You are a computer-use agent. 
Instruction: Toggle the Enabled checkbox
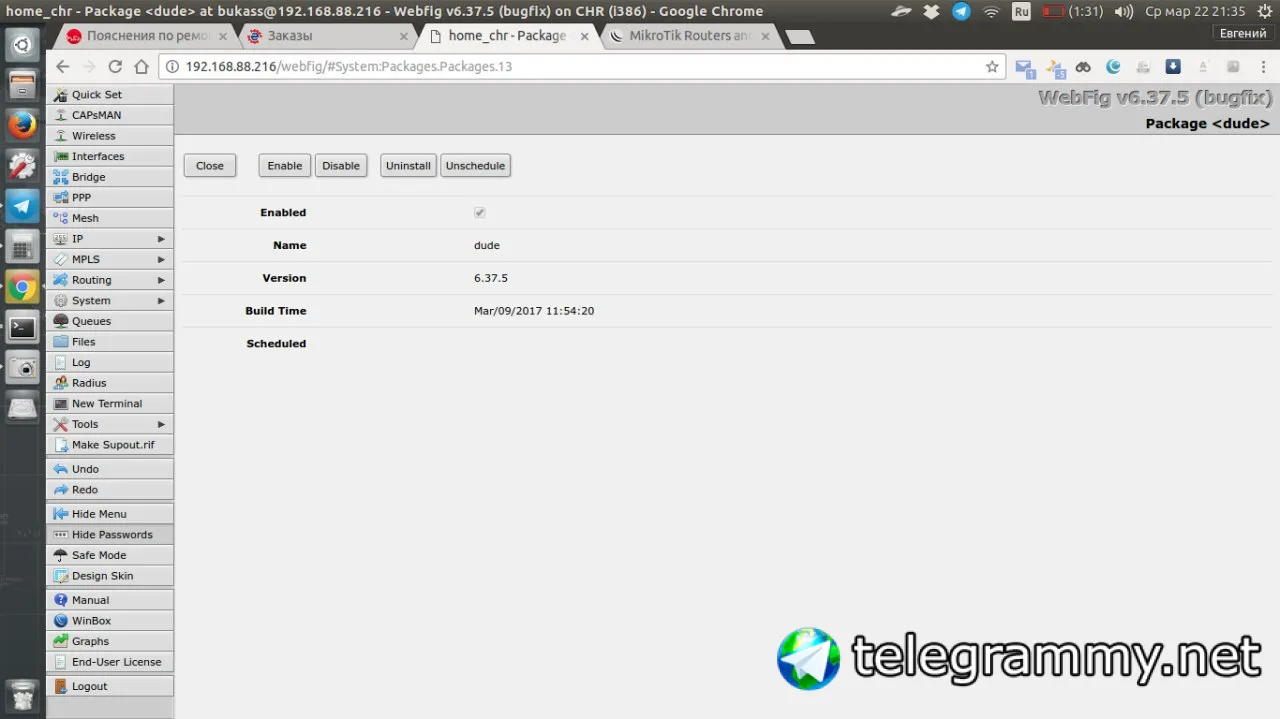point(480,213)
